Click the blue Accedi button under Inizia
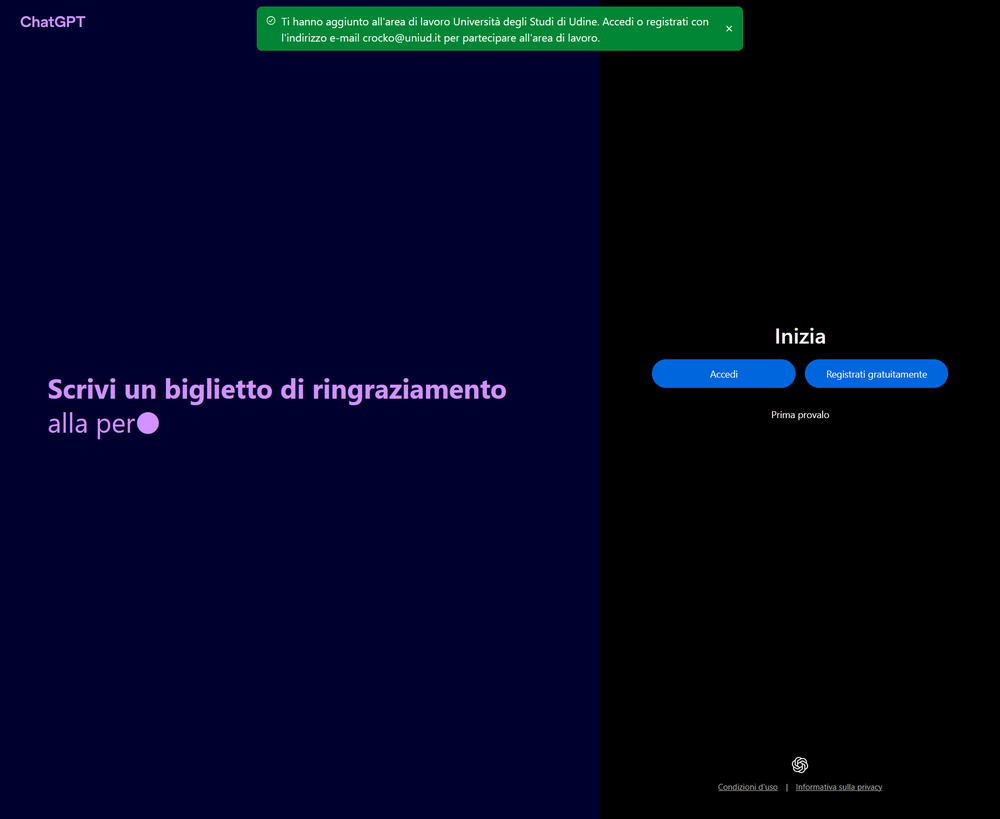1000x819 pixels. point(723,373)
